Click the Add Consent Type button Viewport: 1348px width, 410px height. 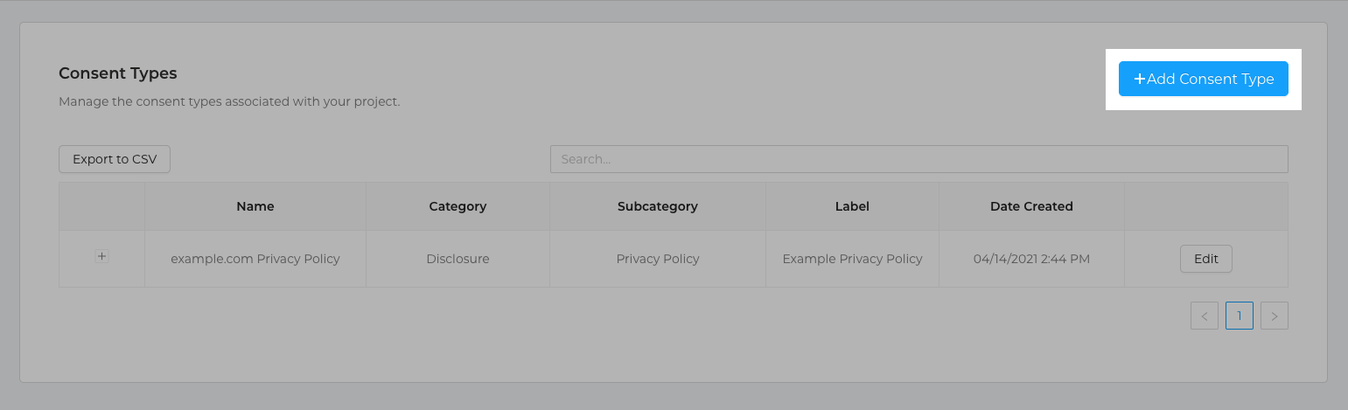point(1203,79)
